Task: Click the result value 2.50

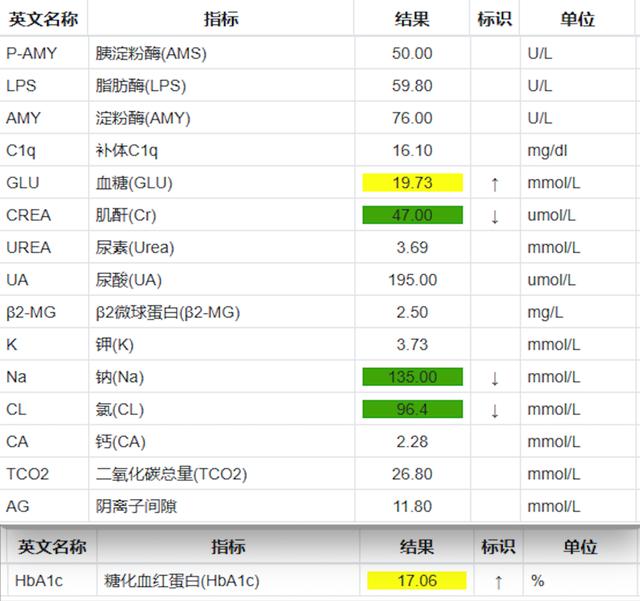Action: coord(412,312)
